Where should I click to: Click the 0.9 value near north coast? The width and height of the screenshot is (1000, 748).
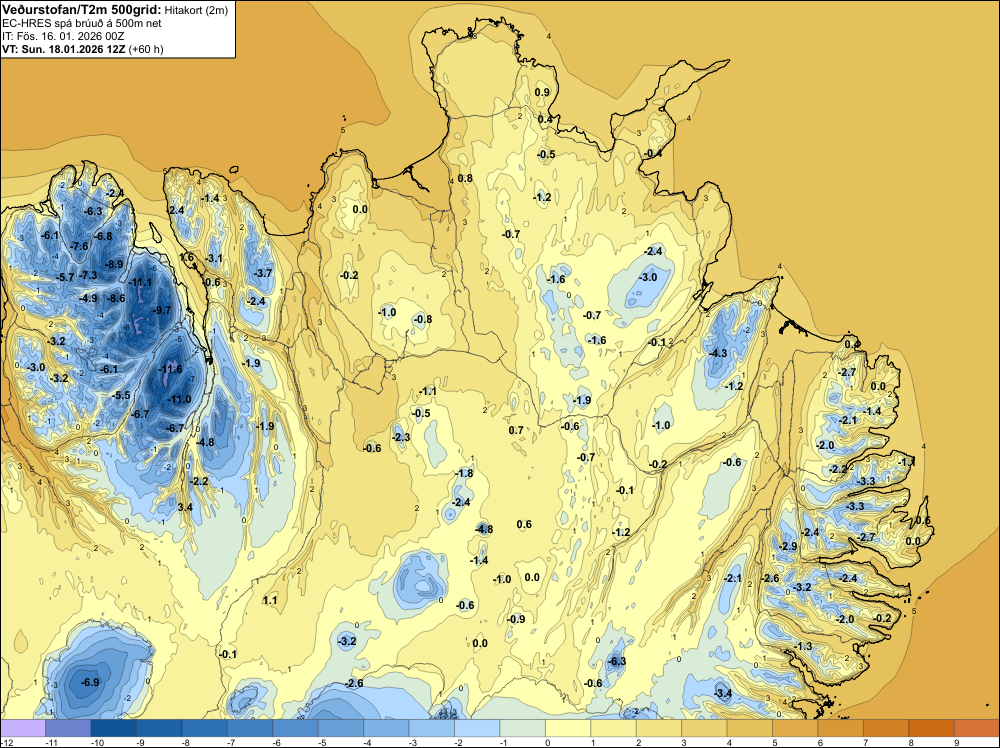pyautogui.click(x=542, y=92)
